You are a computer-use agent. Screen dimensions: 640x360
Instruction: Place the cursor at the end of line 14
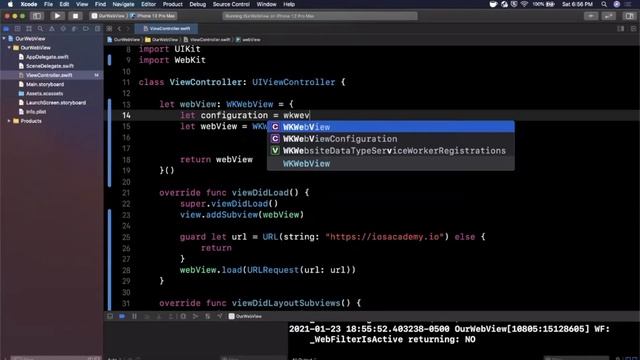pyautogui.click(x=311, y=116)
